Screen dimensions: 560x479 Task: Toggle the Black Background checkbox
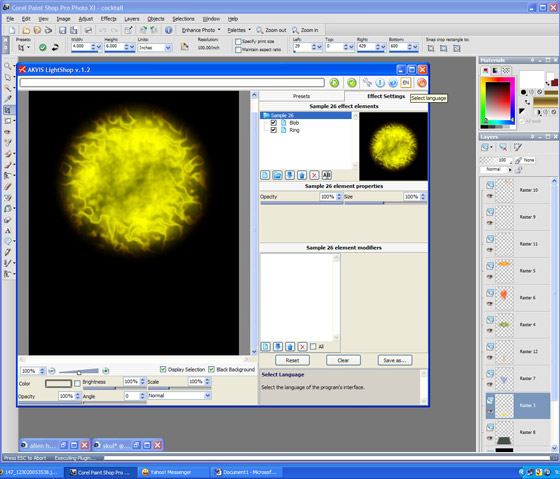click(x=211, y=369)
